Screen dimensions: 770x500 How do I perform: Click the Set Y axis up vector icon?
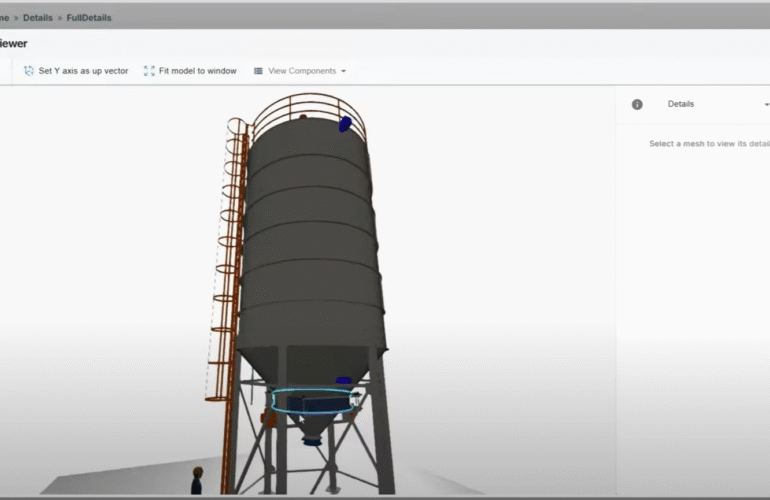[29, 71]
